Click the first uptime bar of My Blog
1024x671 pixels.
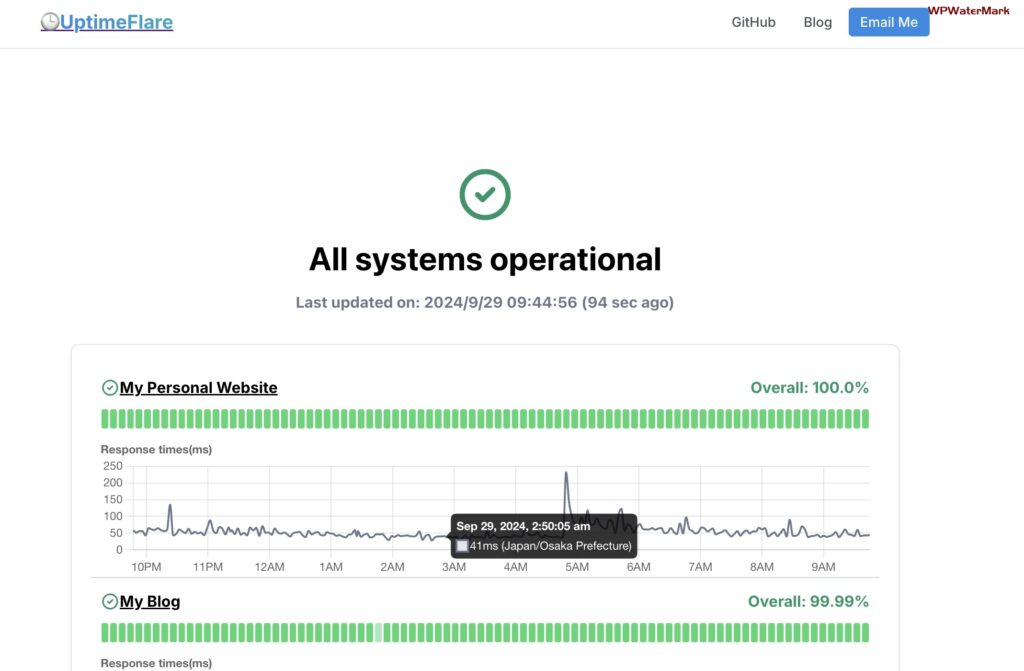tap(104, 632)
